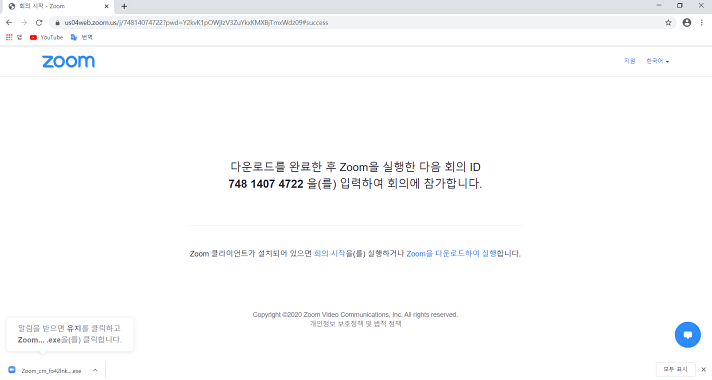Open a new browser tab with plus

pyautogui.click(x=124, y=6)
